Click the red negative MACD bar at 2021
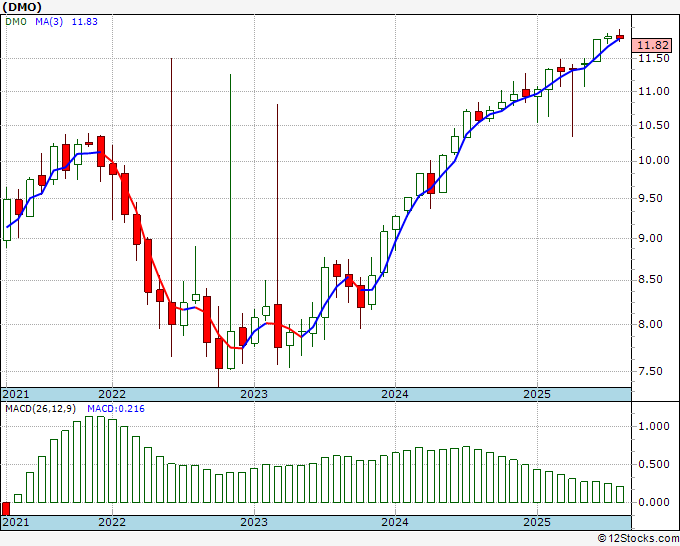The image size is (680, 546). tap(6, 509)
